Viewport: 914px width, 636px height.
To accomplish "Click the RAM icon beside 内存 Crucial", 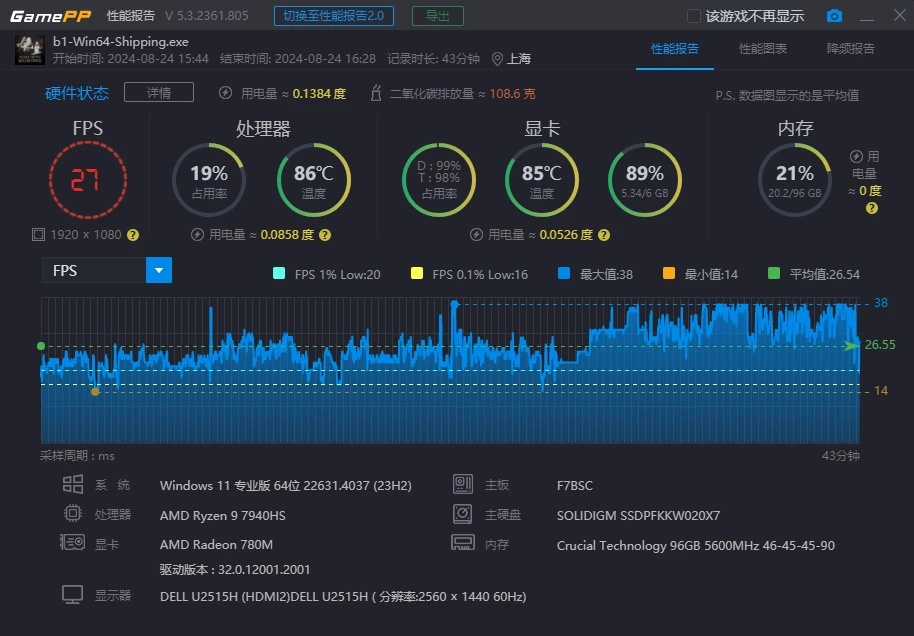I will [463, 543].
